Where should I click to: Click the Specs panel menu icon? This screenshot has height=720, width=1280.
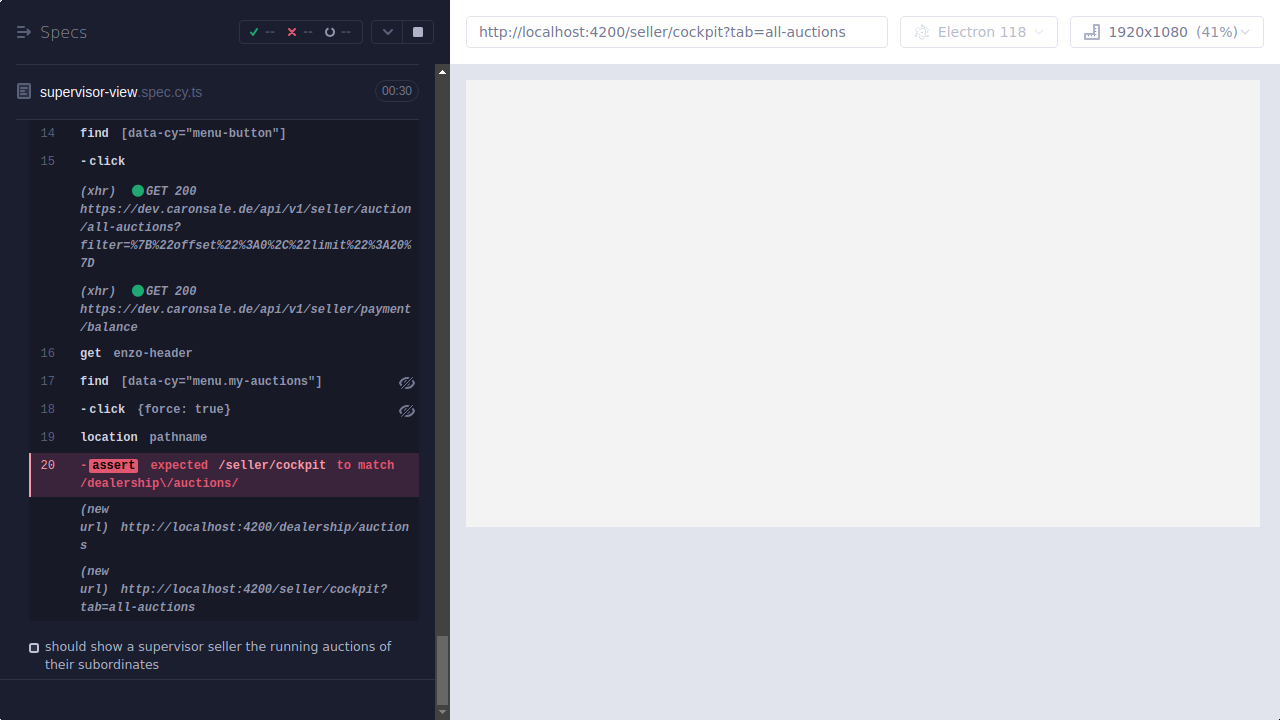pyautogui.click(x=22, y=31)
